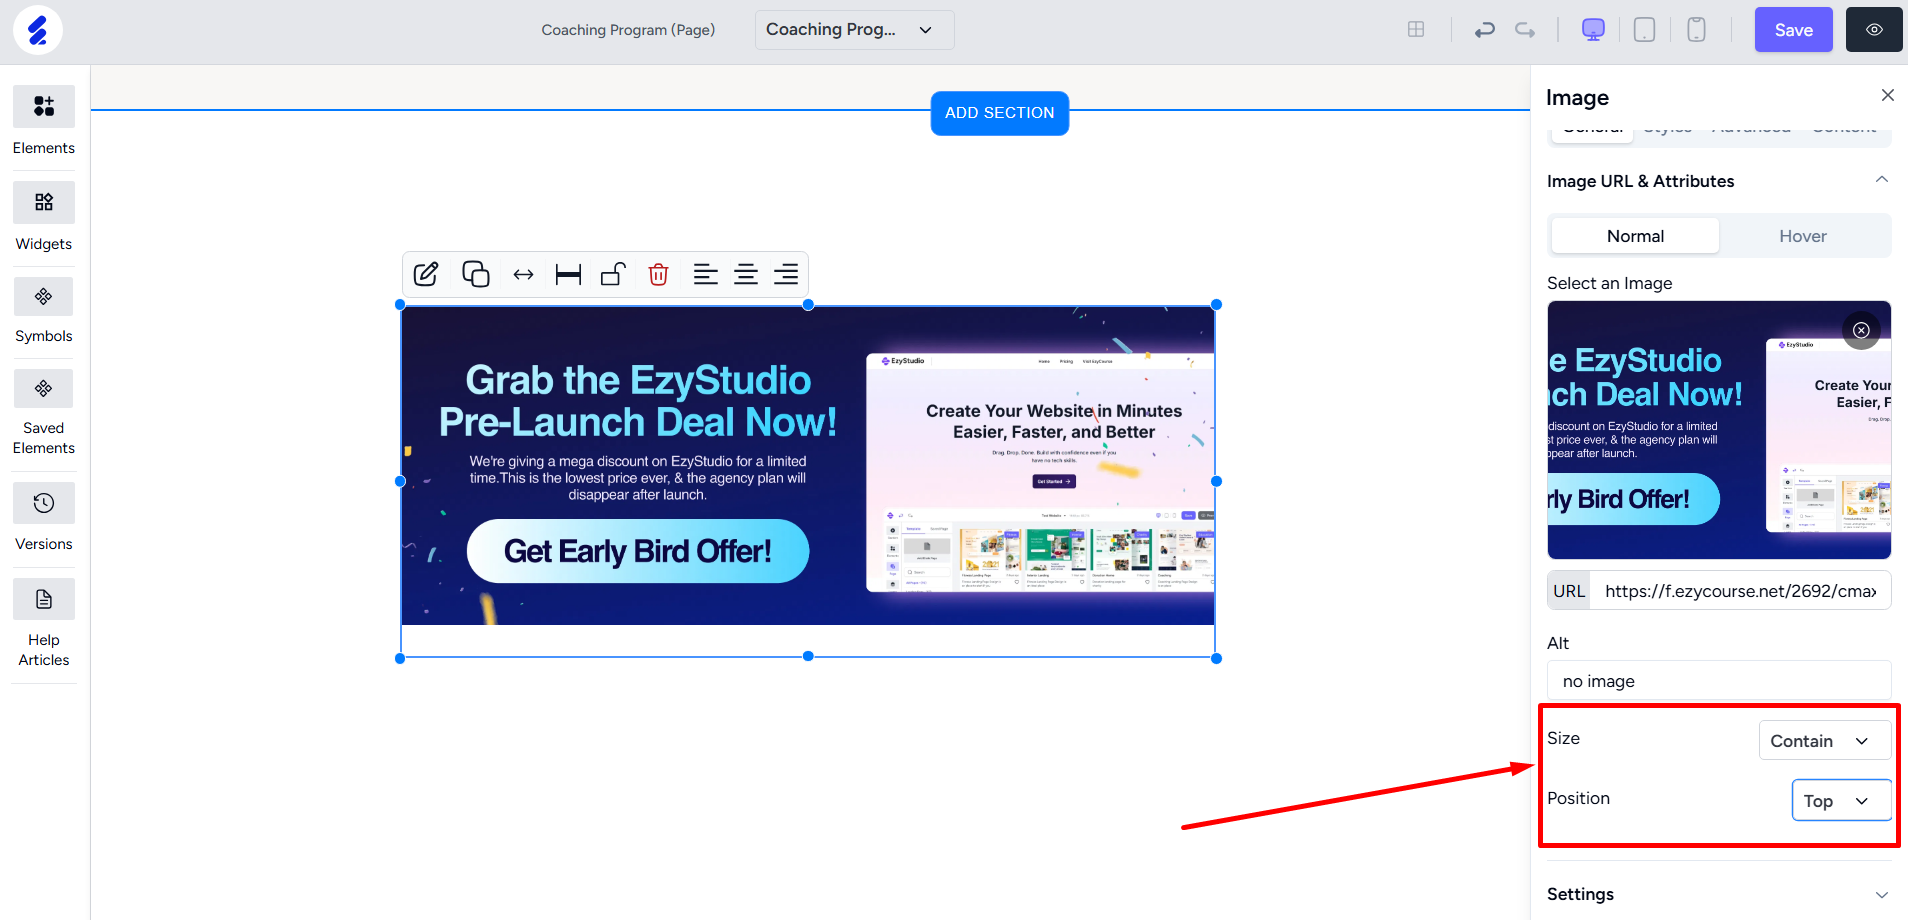This screenshot has width=1908, height=920.
Task: Click ADD SECTION button
Action: 1000,113
